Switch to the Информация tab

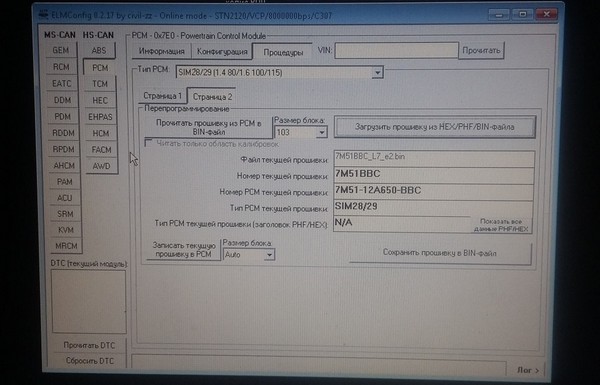click(161, 51)
